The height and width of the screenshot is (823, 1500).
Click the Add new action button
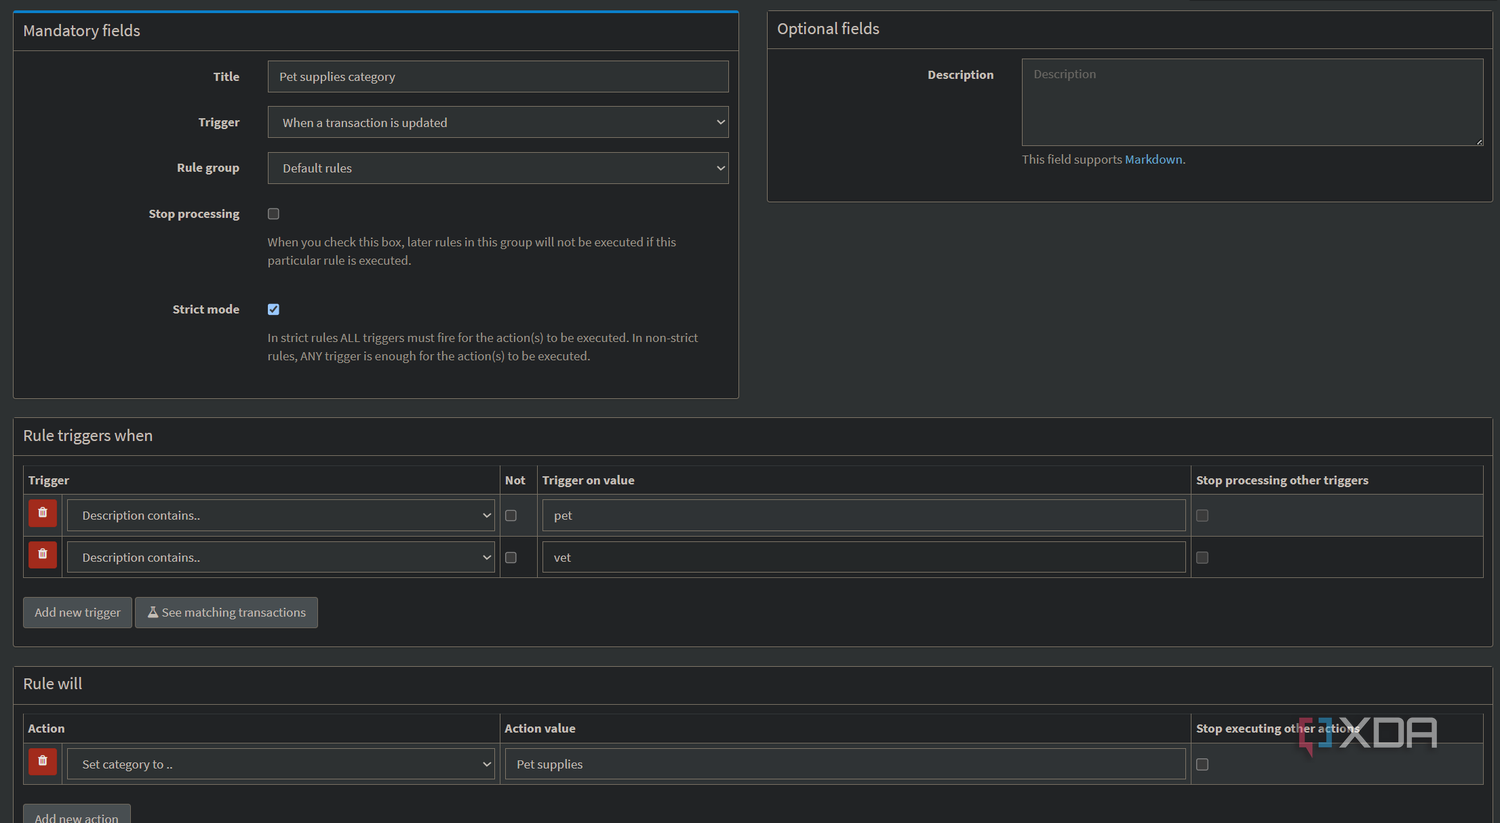pos(77,815)
